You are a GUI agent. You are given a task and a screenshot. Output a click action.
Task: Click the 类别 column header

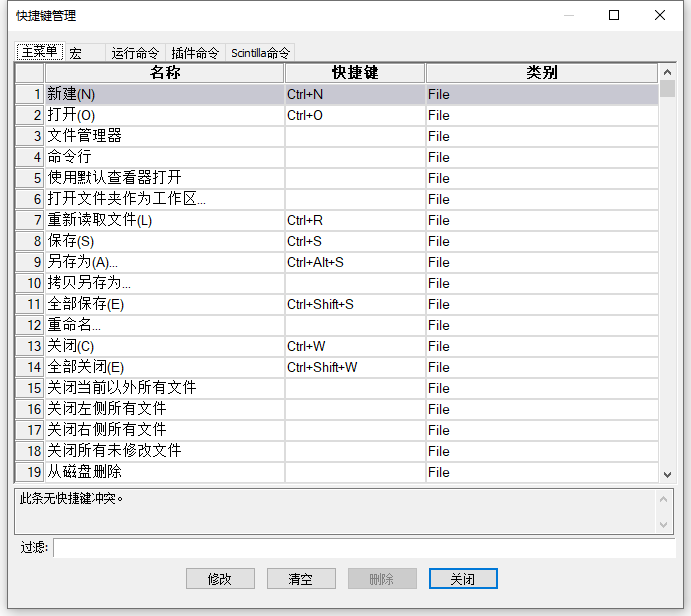click(x=542, y=73)
